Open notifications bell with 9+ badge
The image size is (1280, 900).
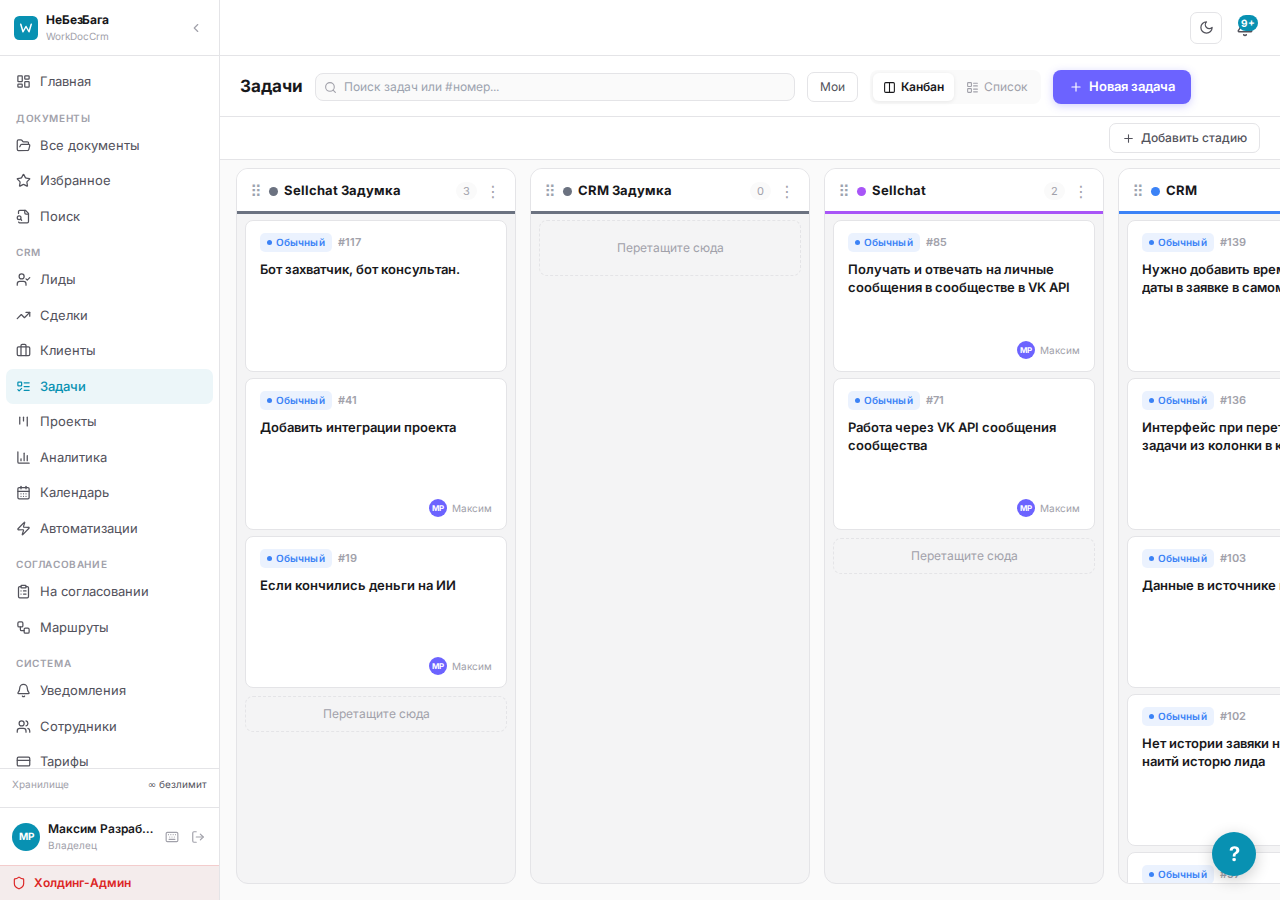point(1245,27)
